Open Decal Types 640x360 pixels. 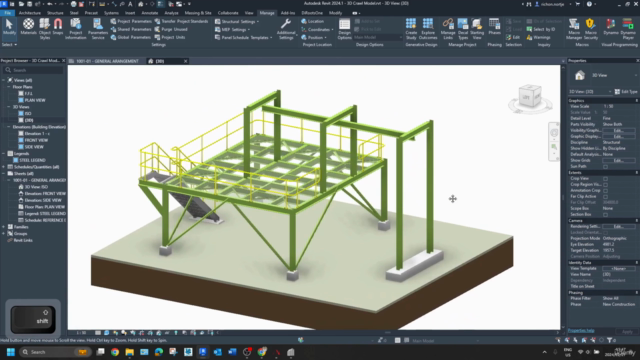[x=463, y=28]
